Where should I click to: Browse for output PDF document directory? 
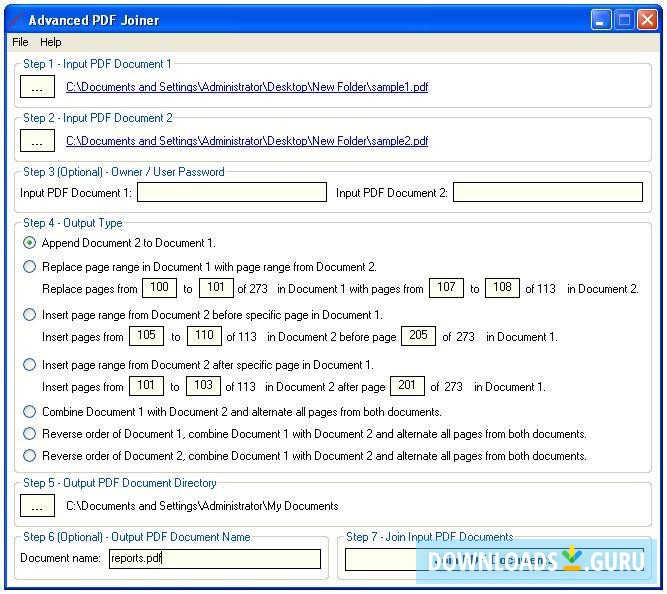pyautogui.click(x=37, y=505)
